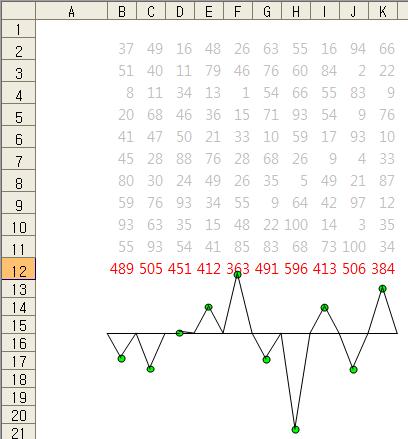Screen dimensions: 408x439
Task: Click cell containing red total 489
Action: coord(122,269)
